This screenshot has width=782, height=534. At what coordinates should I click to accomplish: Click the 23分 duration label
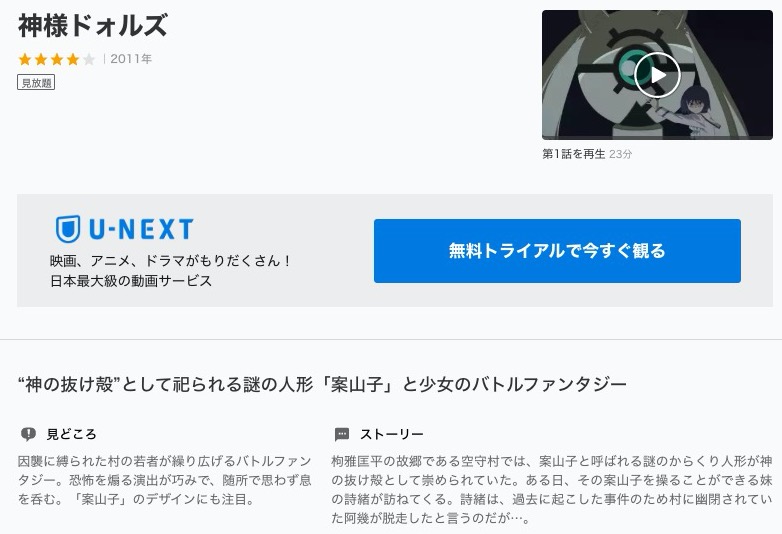[620, 154]
